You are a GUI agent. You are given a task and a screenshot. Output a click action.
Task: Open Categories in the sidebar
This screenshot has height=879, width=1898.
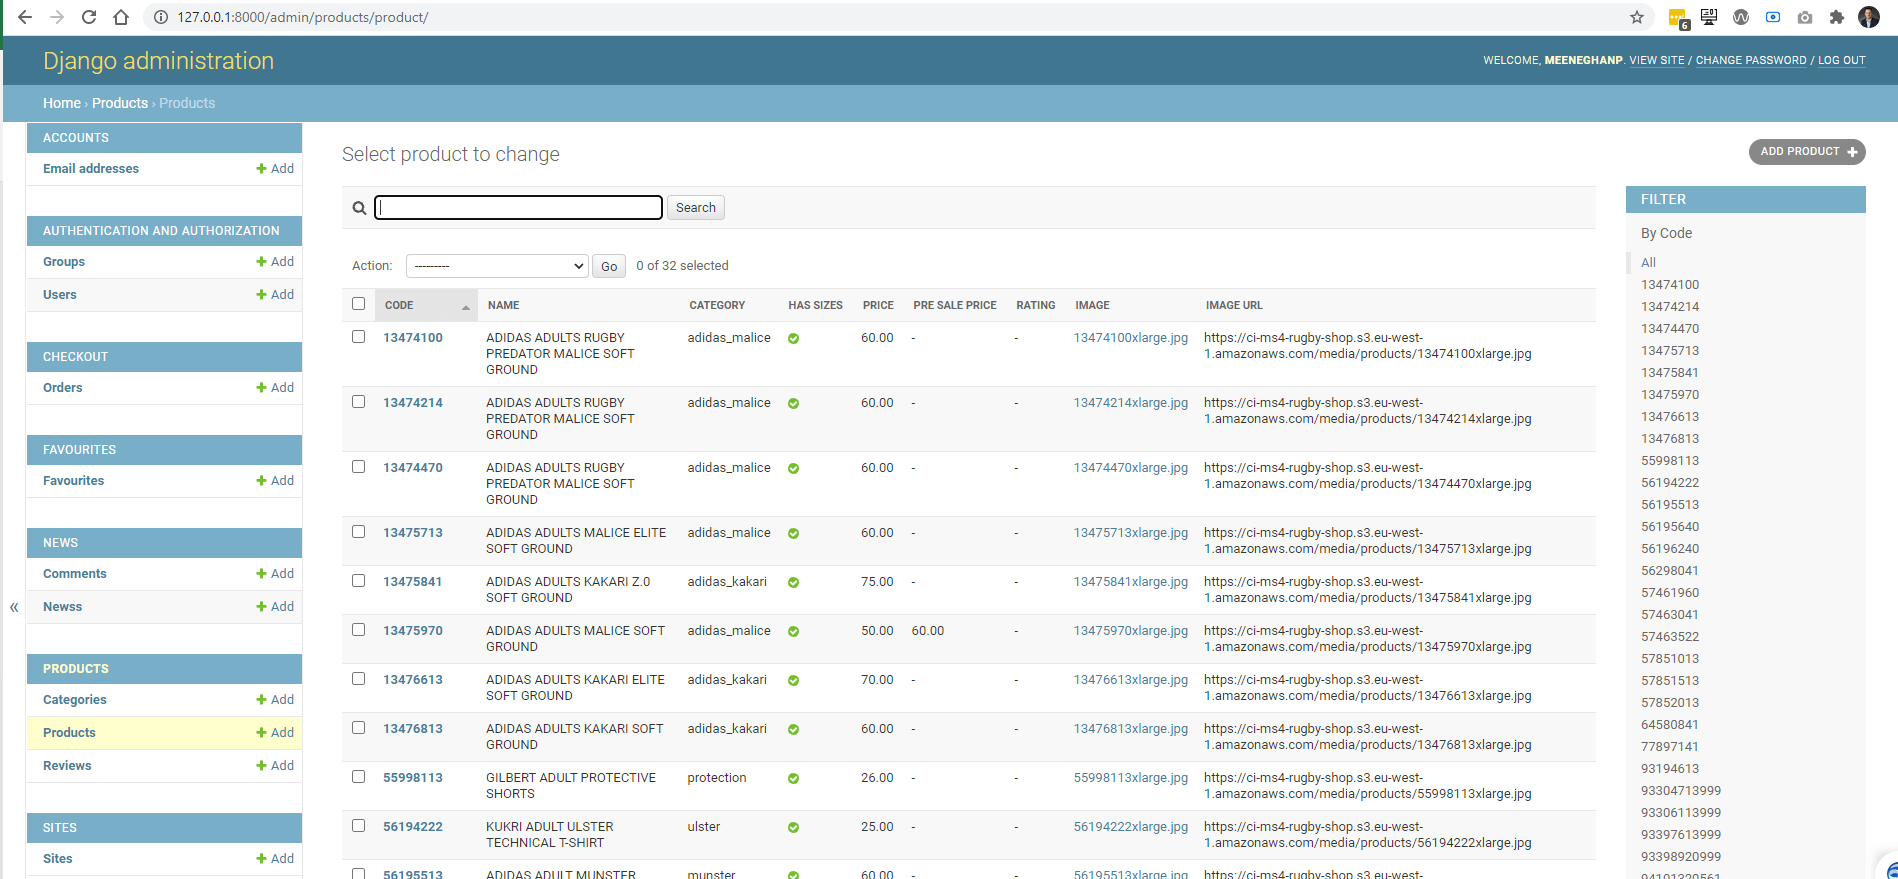coord(75,700)
